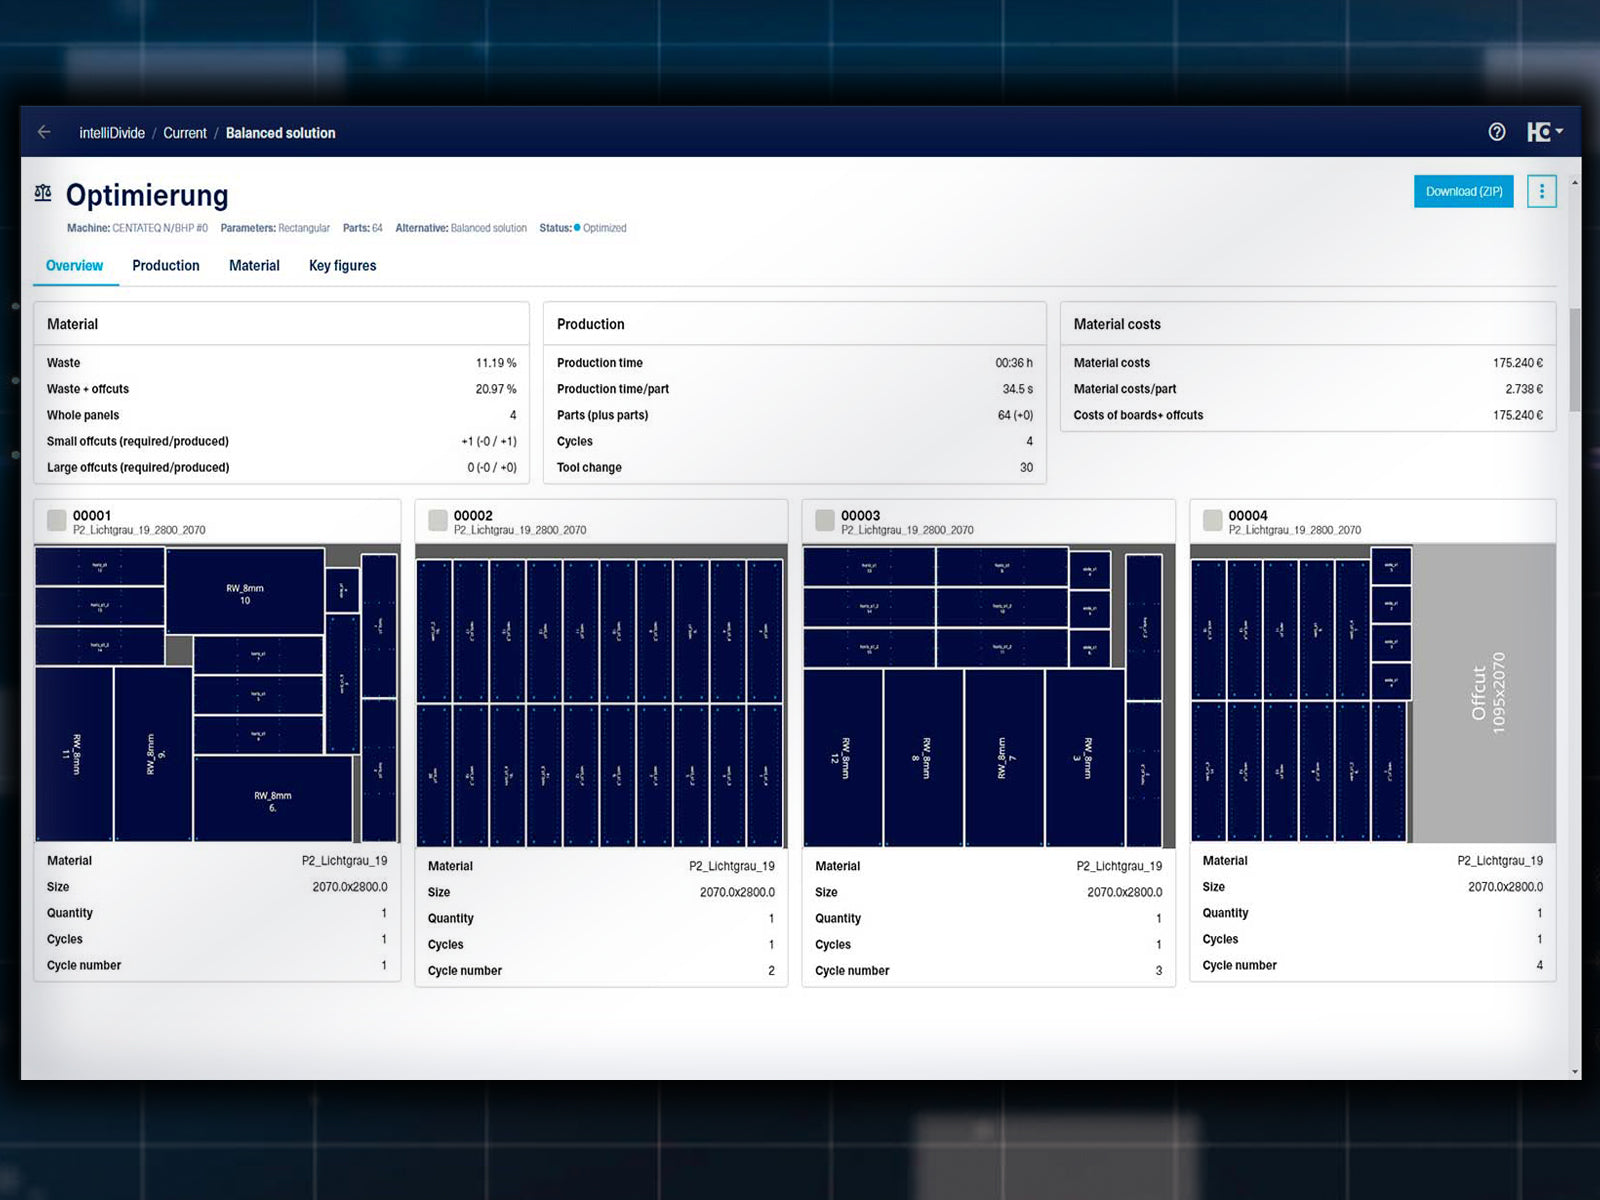Click color swatch of pattern 00001
Viewport: 1600px width, 1200px height.
click(57, 520)
